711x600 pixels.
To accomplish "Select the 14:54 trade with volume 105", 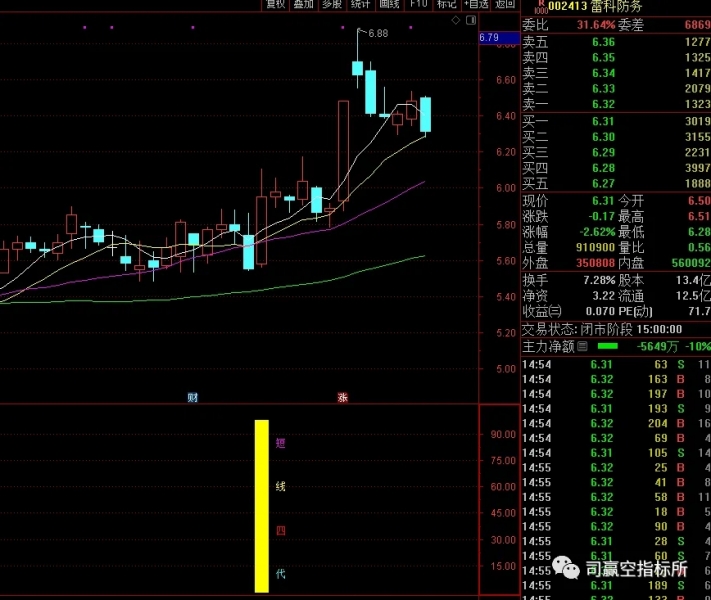I will [x=616, y=453].
